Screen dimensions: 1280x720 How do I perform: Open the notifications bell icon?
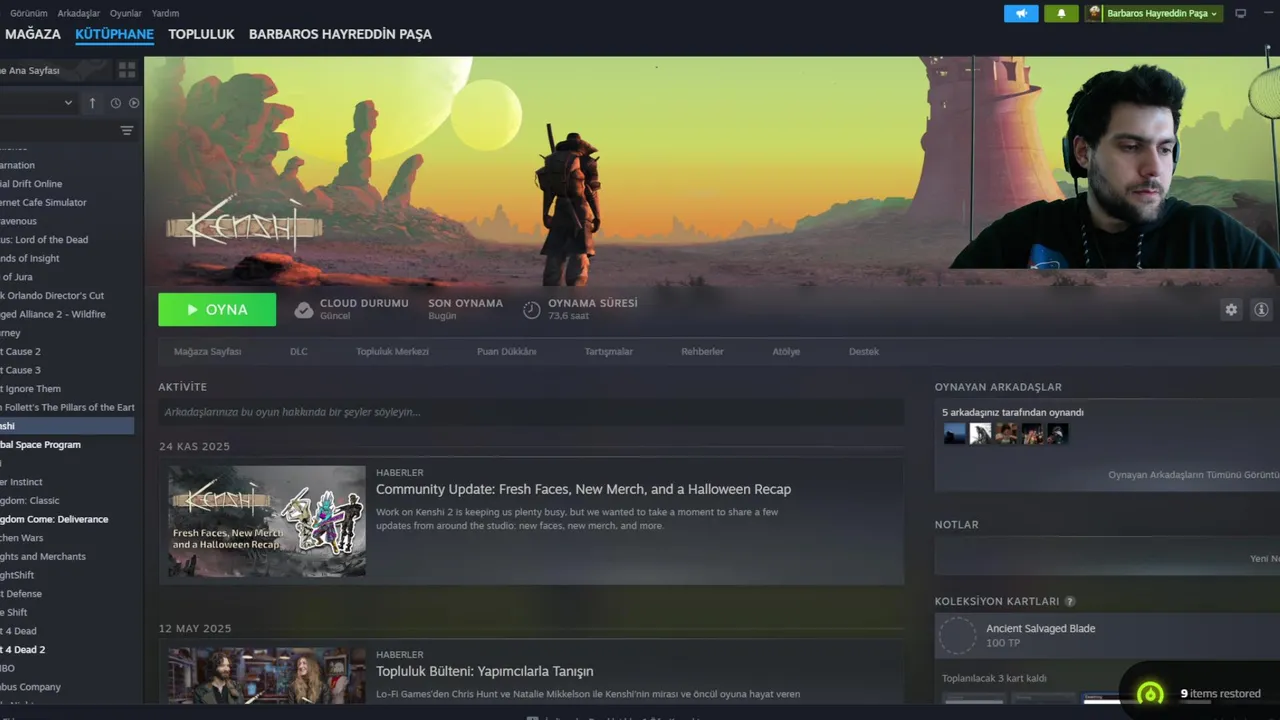1061,13
